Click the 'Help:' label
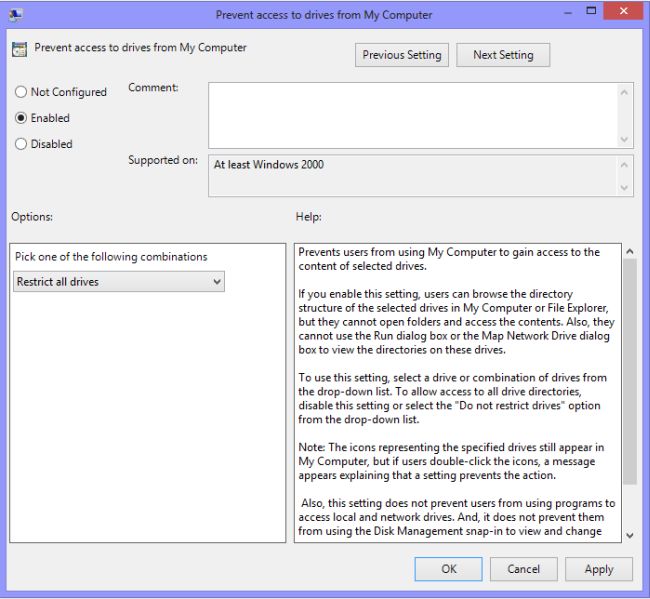Viewport: 650px width, 599px height. coord(308,217)
